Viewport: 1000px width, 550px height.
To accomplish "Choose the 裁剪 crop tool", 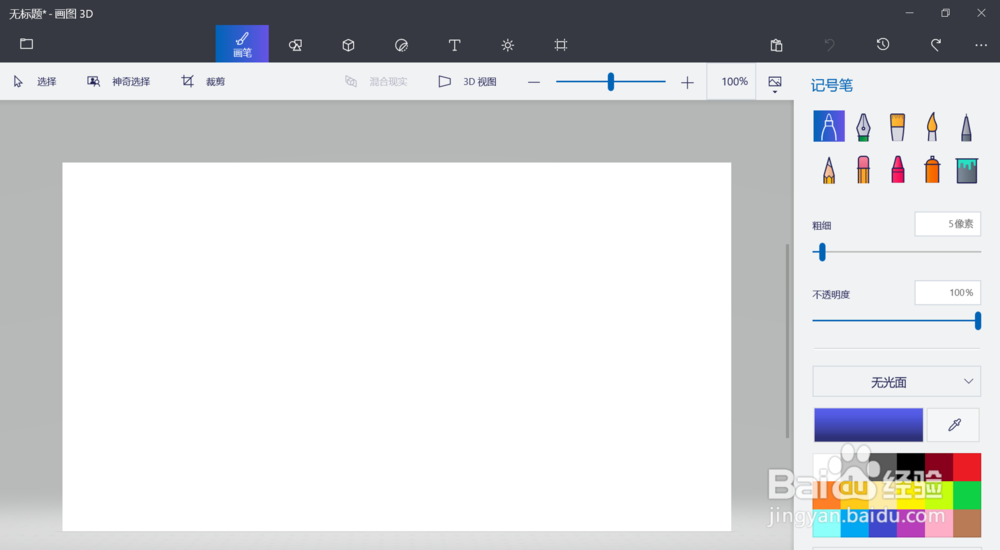I will pyautogui.click(x=203, y=82).
